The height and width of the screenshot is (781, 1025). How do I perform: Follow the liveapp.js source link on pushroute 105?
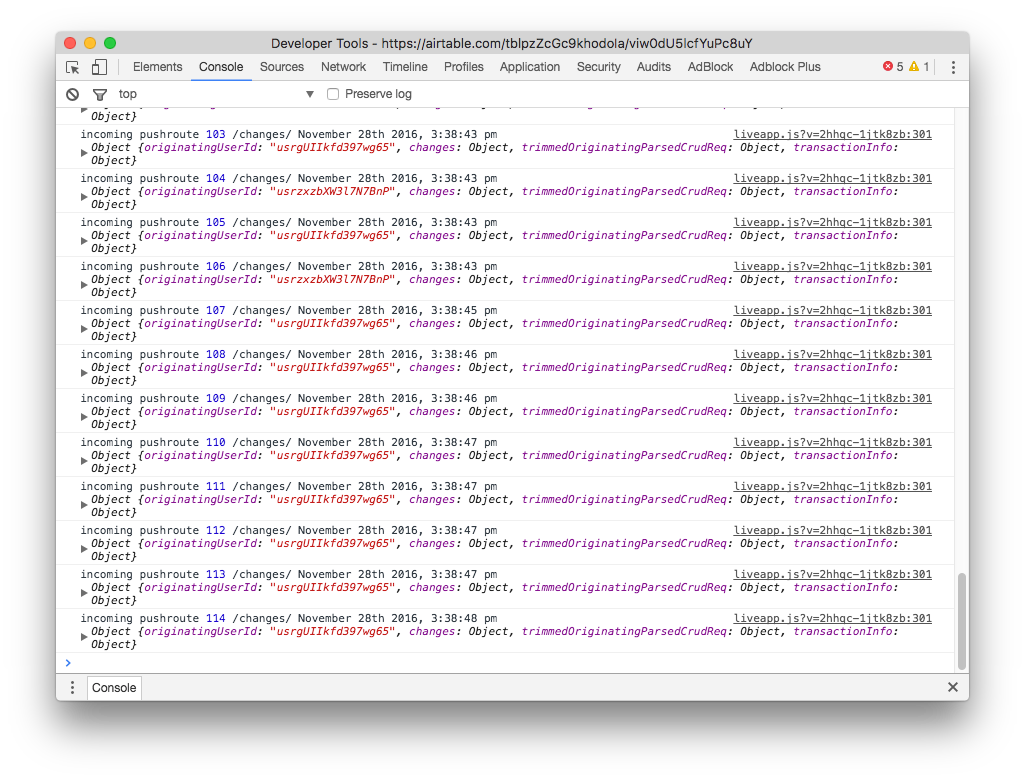coord(831,221)
